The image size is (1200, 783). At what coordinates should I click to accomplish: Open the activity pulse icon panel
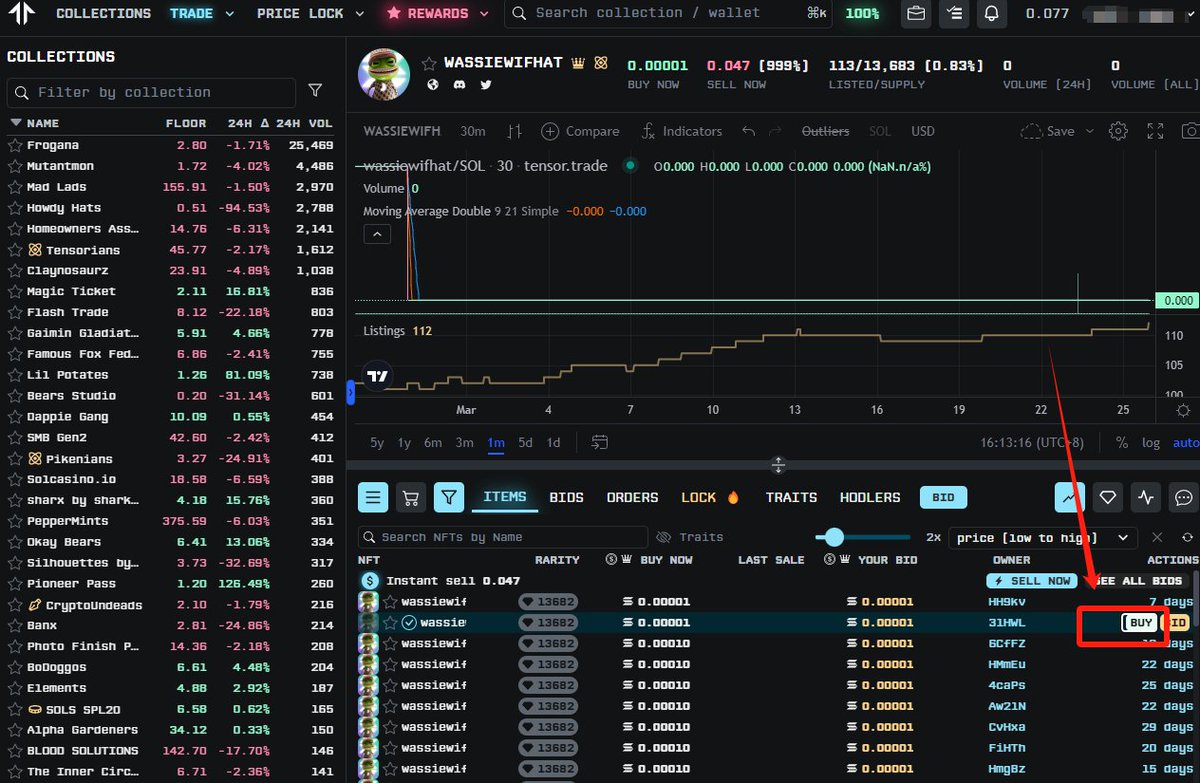click(1146, 497)
